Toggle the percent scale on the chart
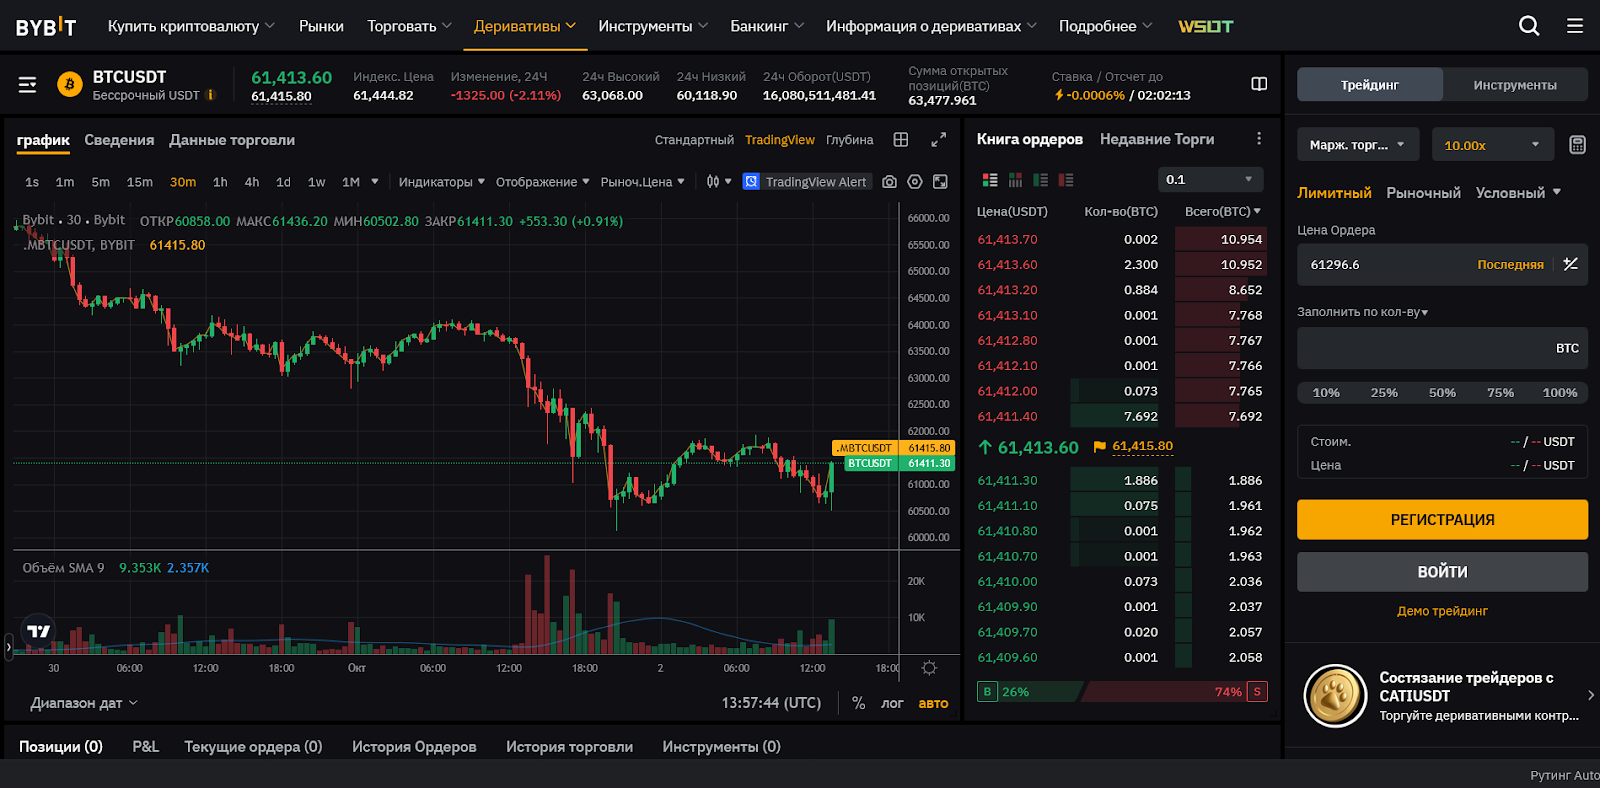1600x788 pixels. click(x=858, y=703)
